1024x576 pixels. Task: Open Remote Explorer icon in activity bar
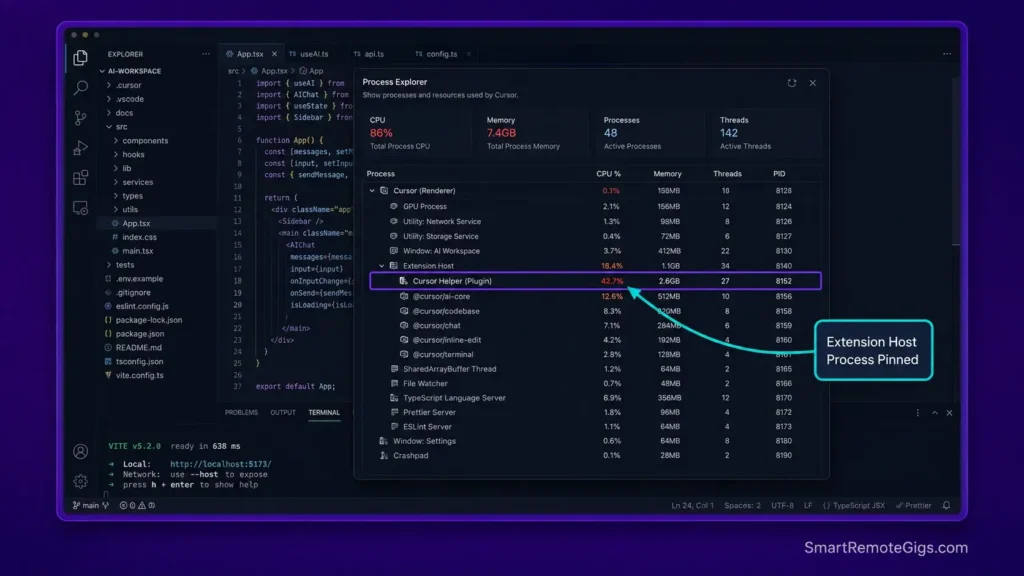pos(80,208)
